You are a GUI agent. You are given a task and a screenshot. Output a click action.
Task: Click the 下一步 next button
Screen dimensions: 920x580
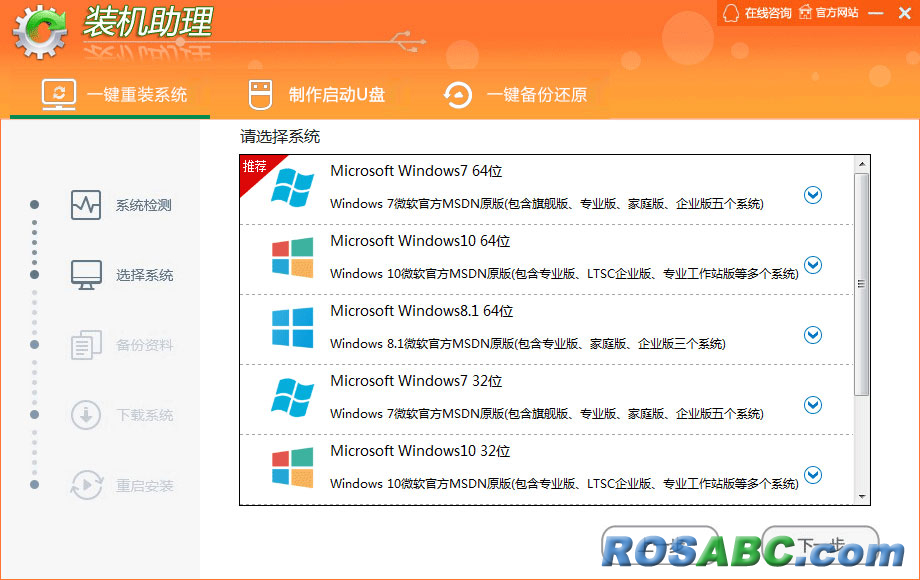[x=820, y=546]
